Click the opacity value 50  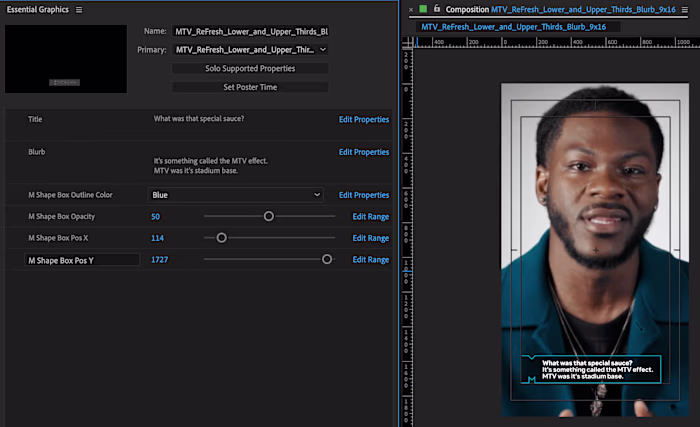click(155, 217)
